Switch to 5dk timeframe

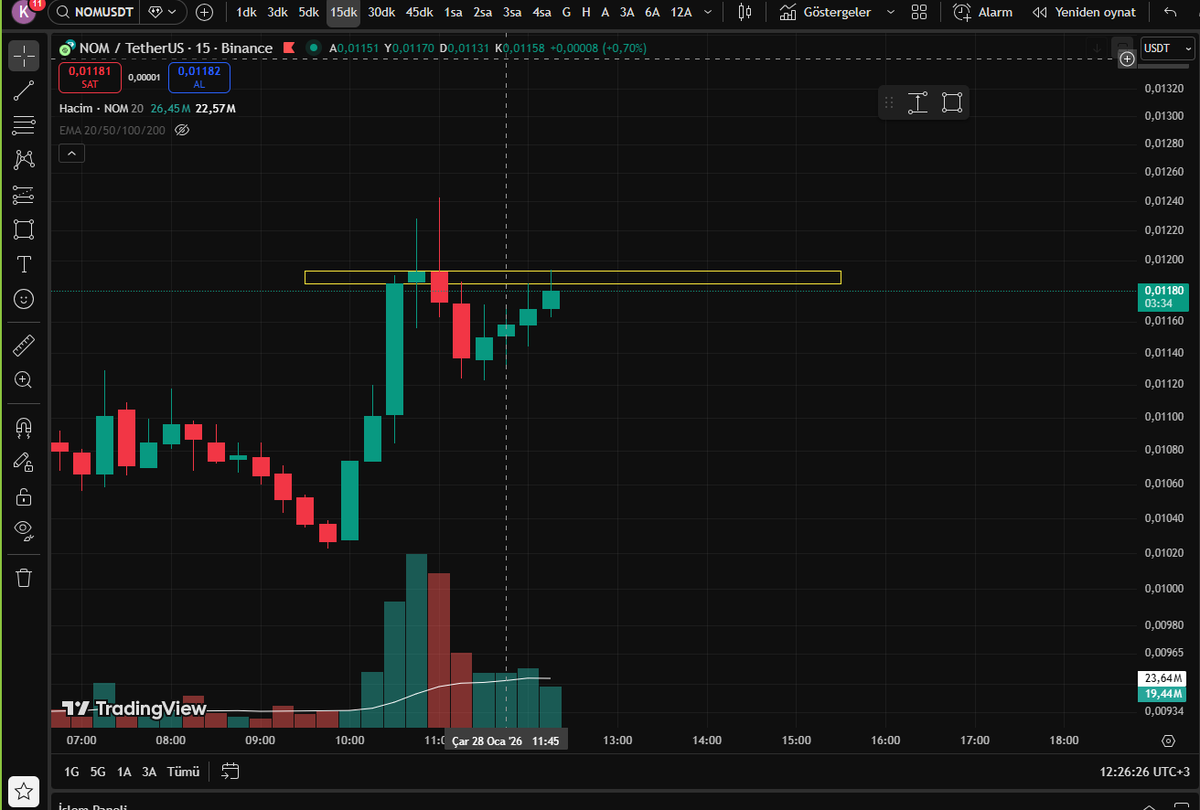click(x=309, y=12)
